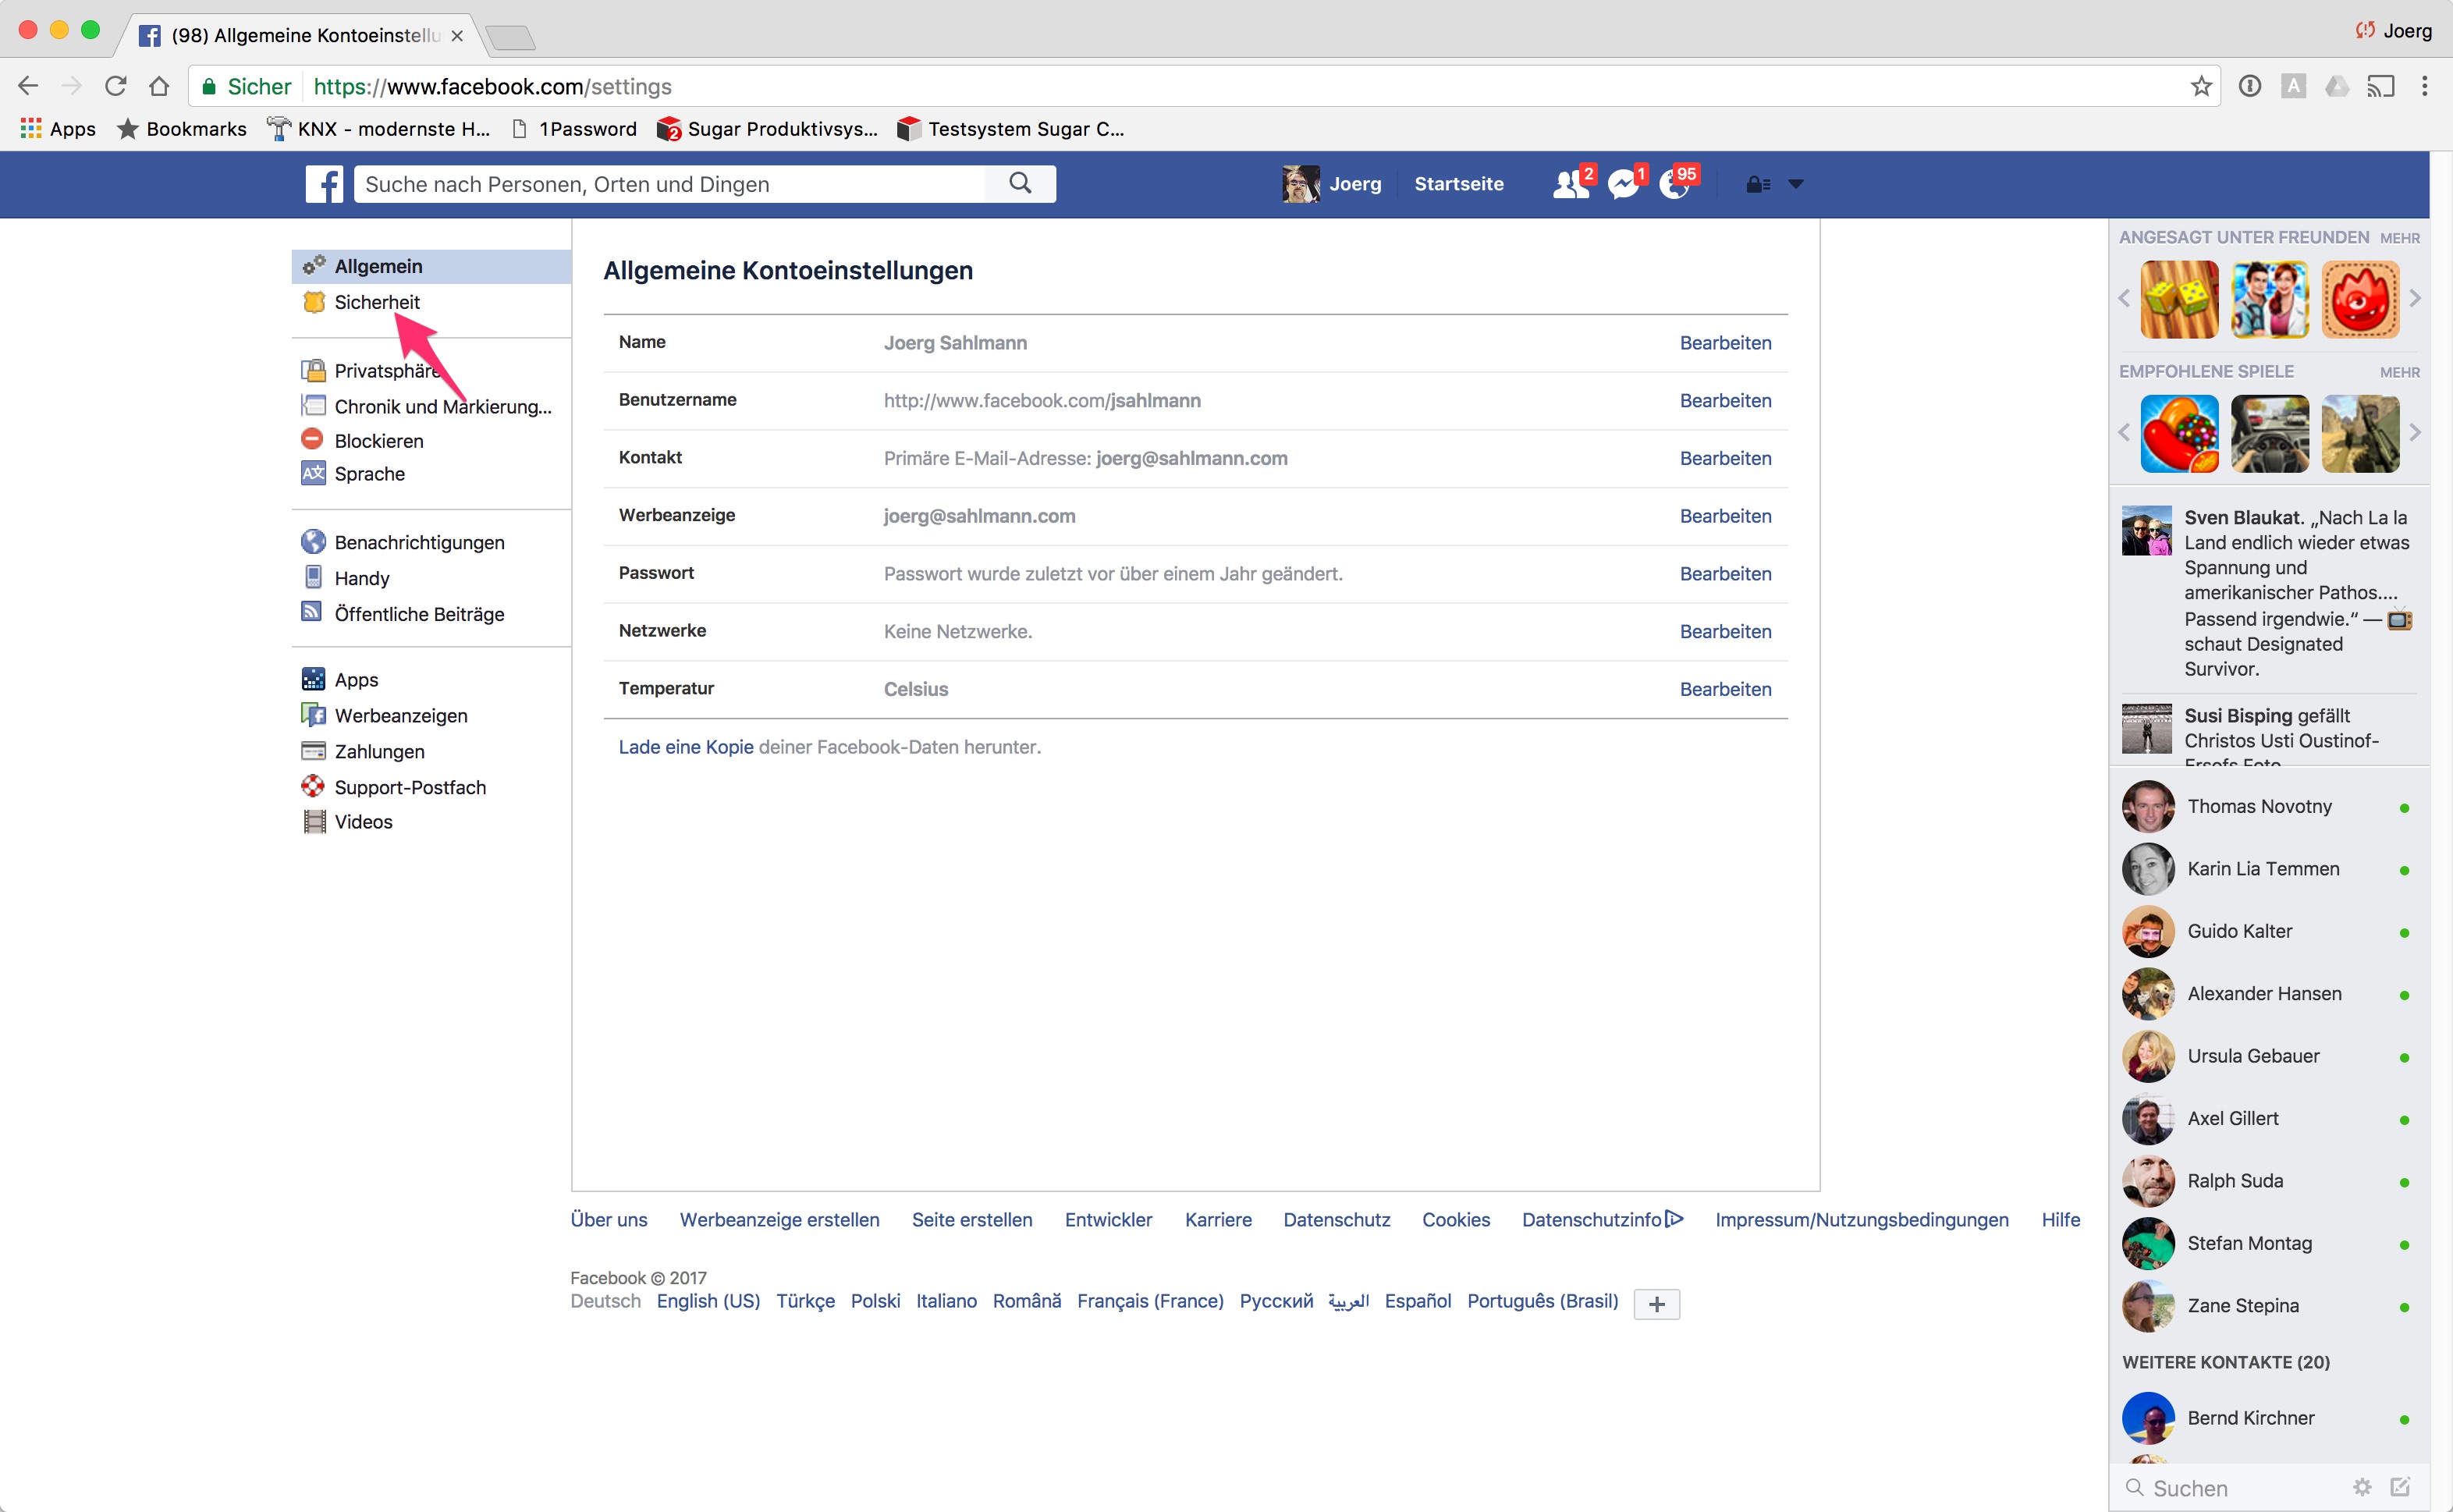This screenshot has height=1512, width=2453.
Task: Click search magnifier button
Action: click(x=1019, y=183)
